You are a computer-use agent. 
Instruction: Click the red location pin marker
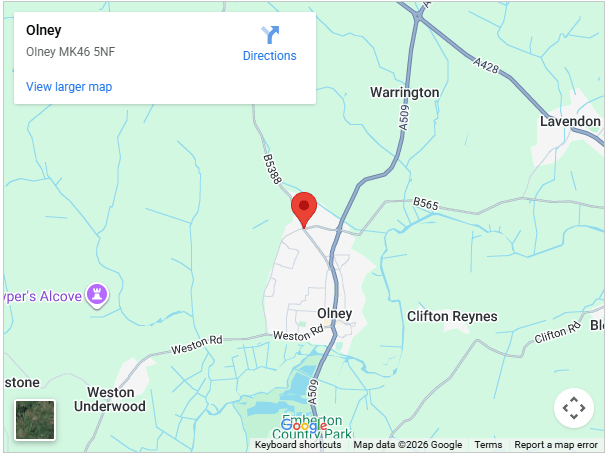pyautogui.click(x=304, y=210)
